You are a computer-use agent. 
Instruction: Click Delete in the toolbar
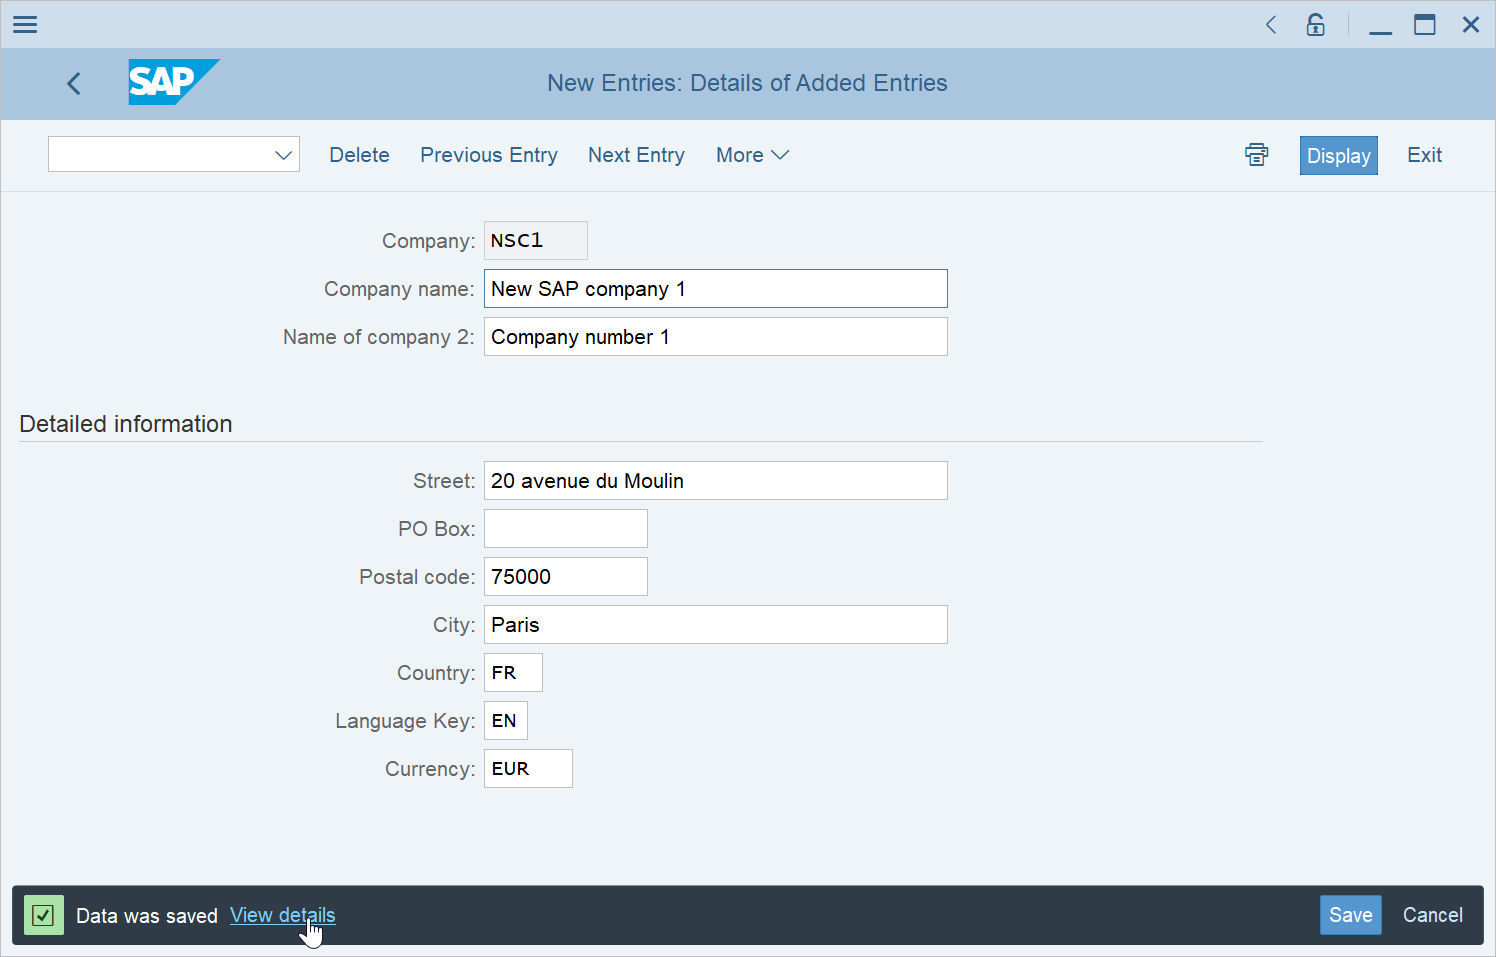click(x=359, y=155)
